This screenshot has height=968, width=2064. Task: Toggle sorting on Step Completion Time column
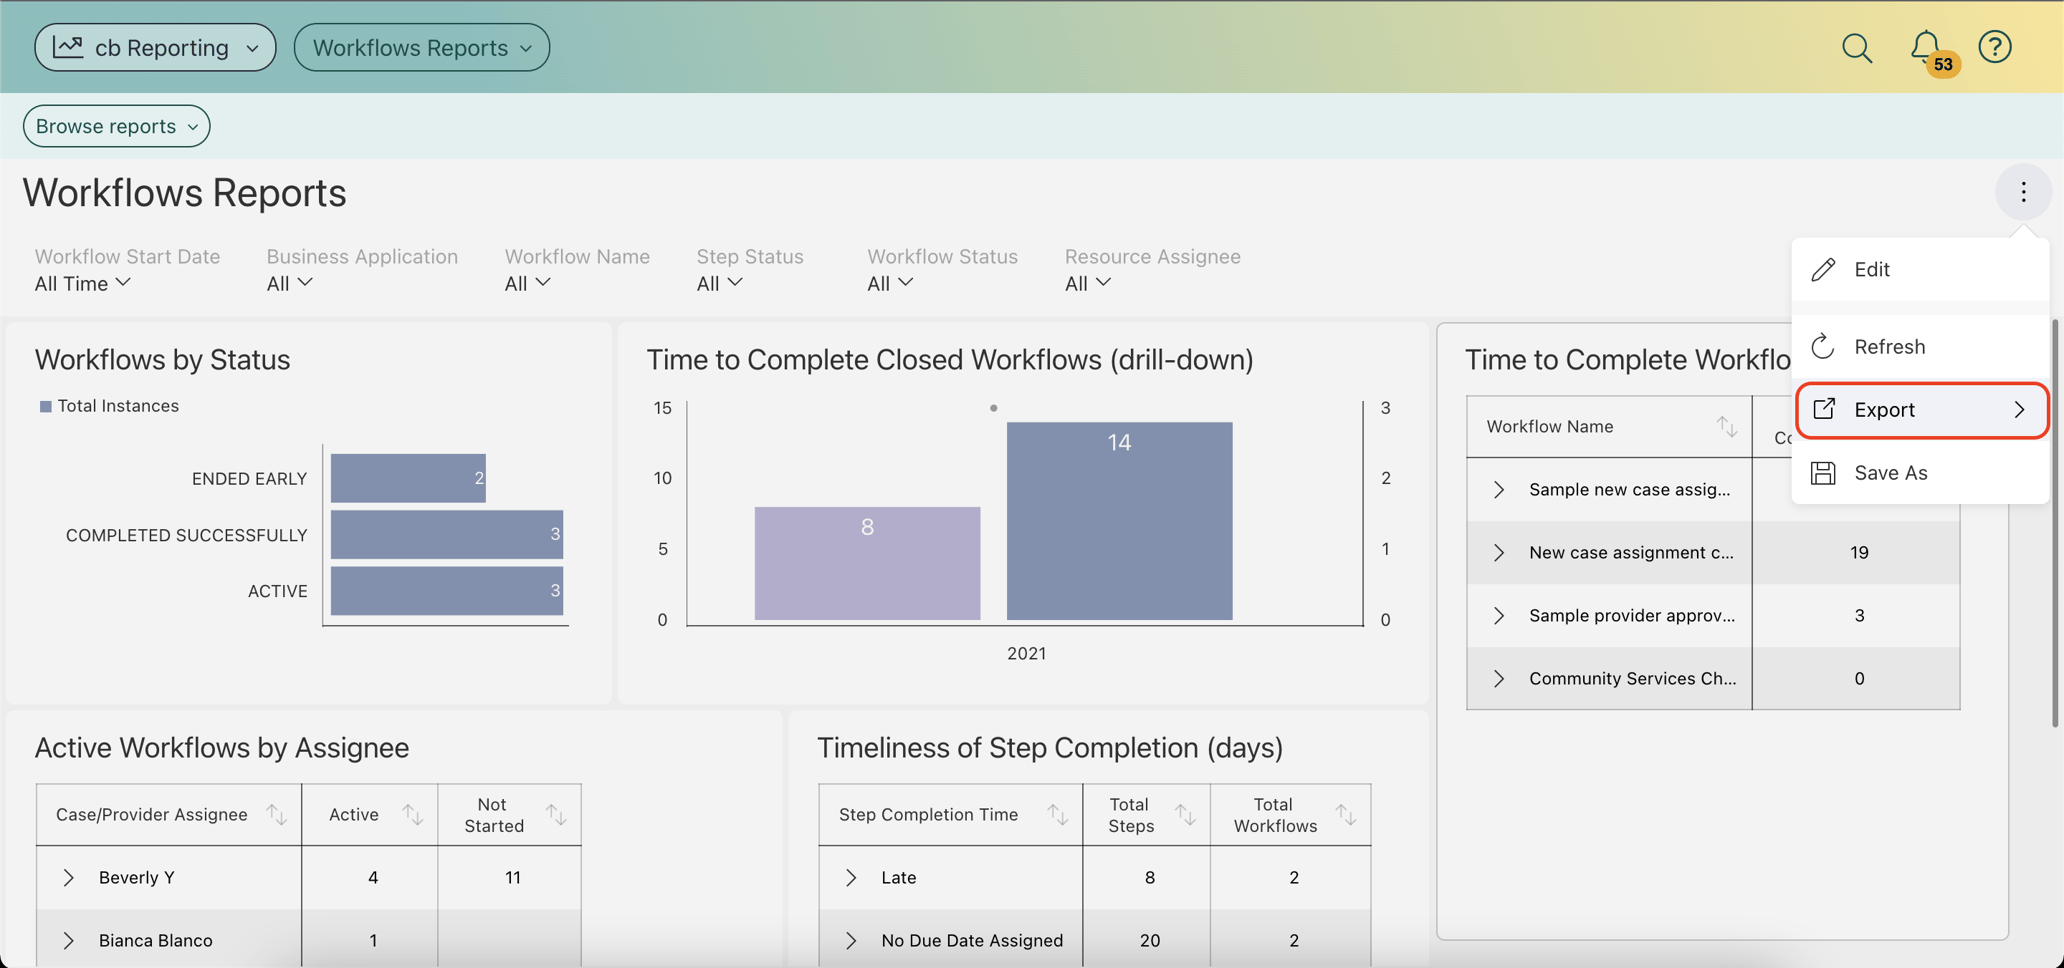click(x=1059, y=814)
